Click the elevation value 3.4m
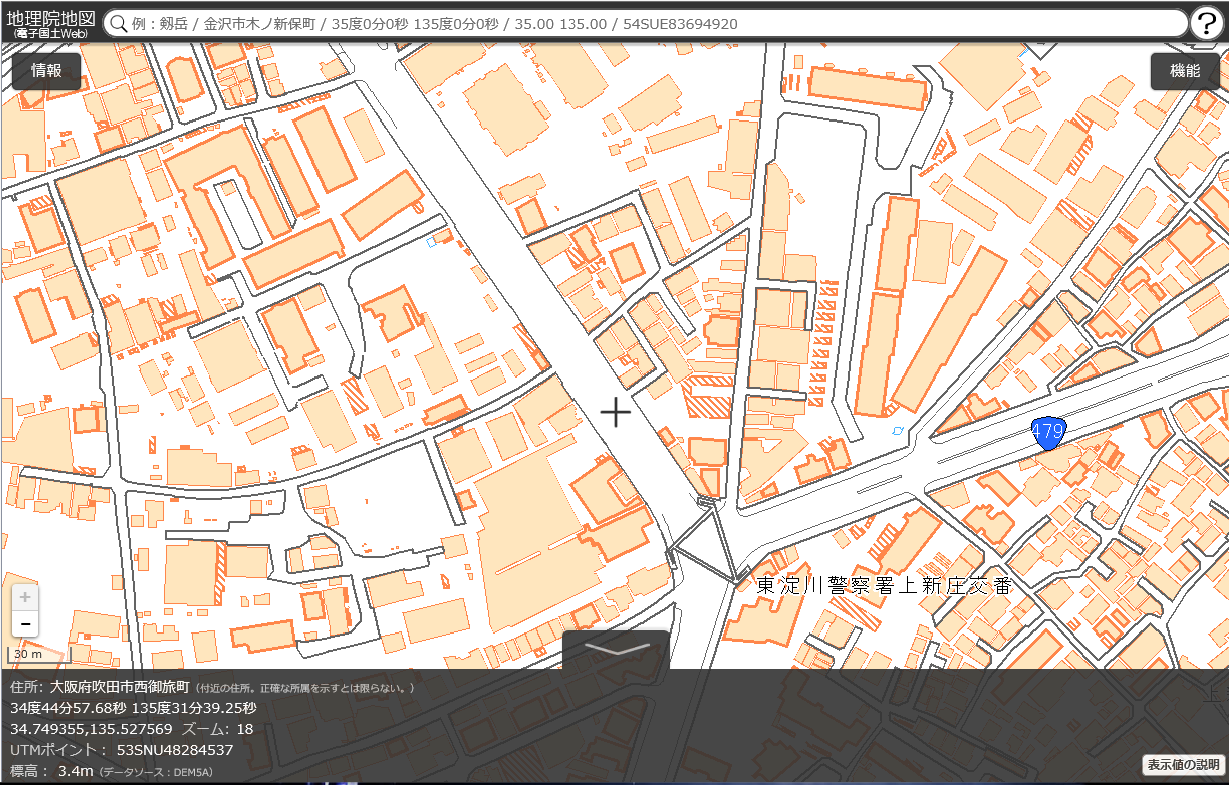The width and height of the screenshot is (1229, 785). (x=75, y=771)
